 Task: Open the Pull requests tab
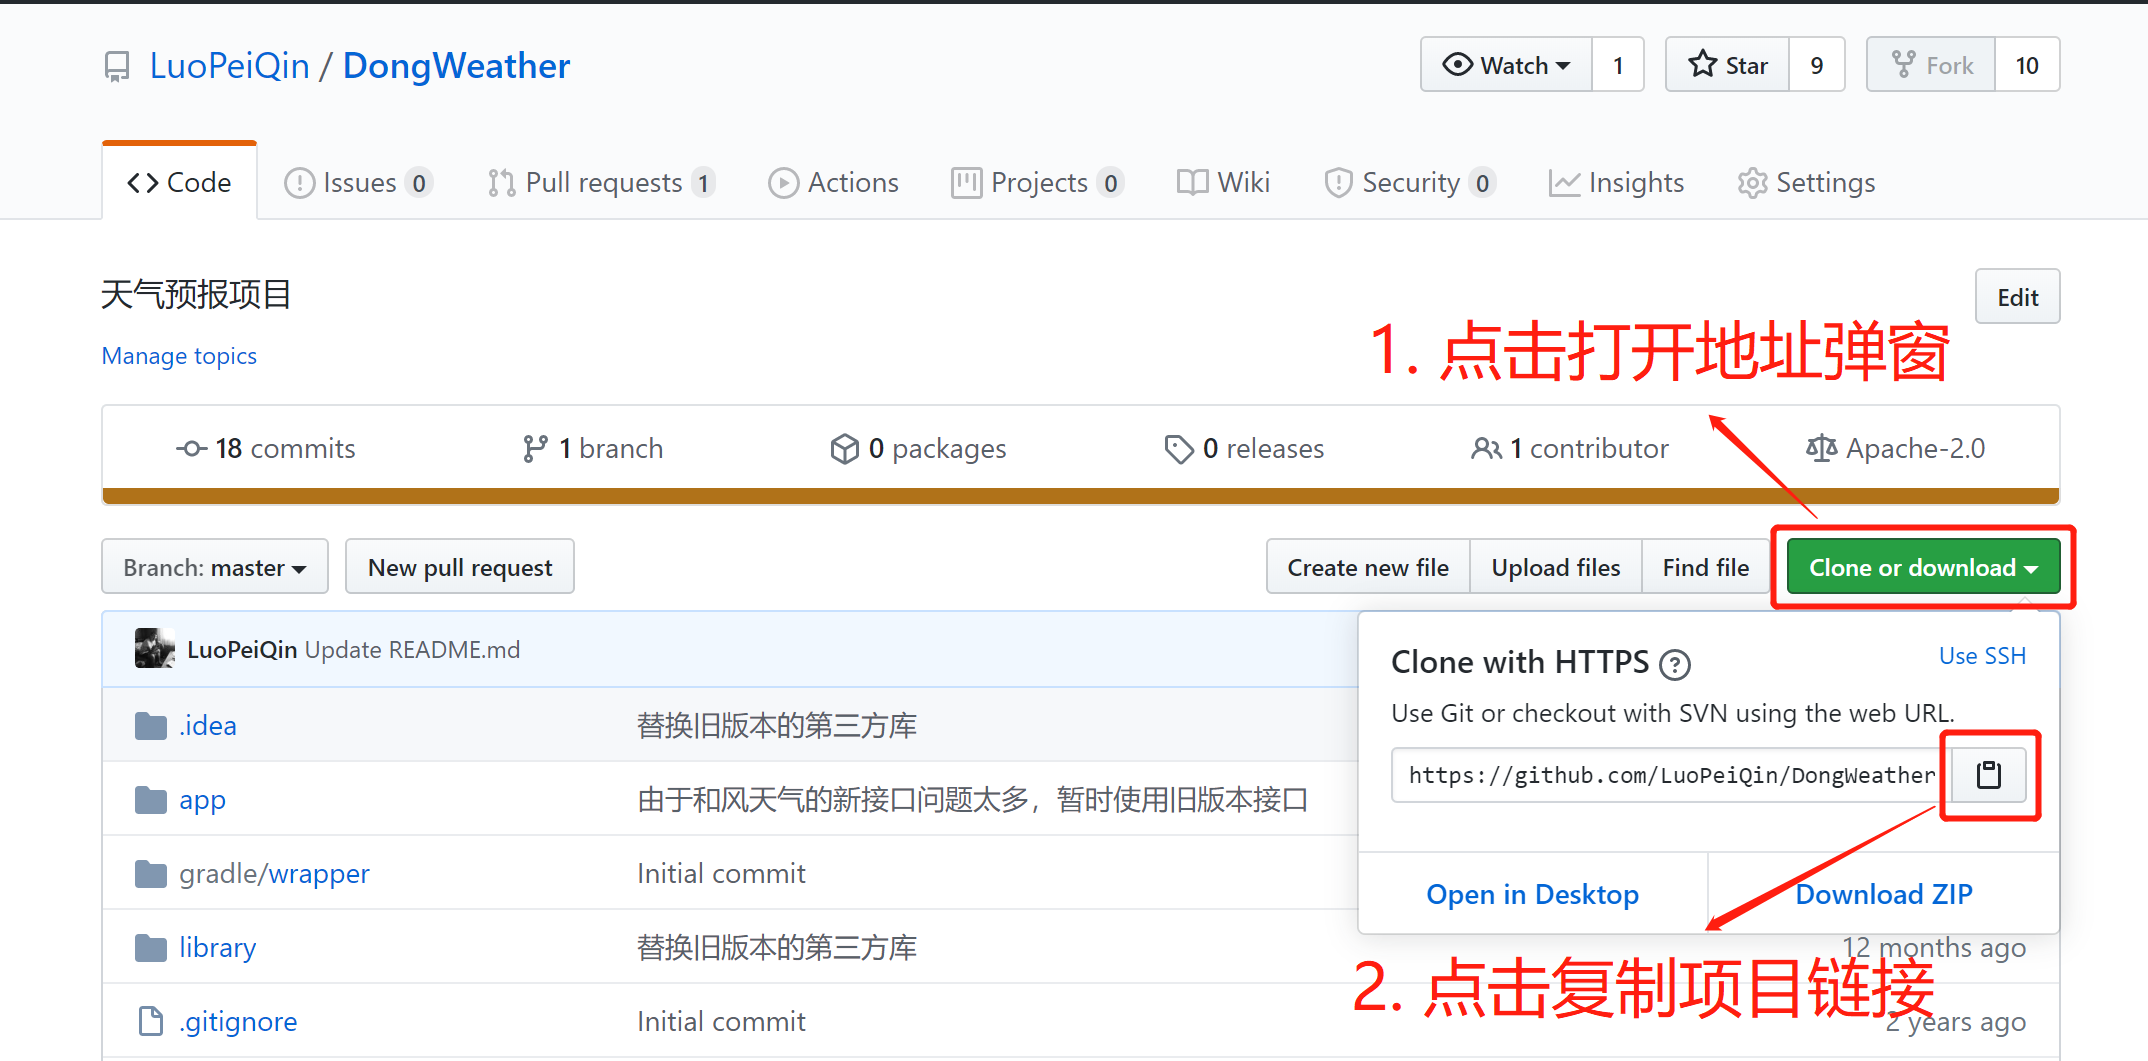point(602,182)
